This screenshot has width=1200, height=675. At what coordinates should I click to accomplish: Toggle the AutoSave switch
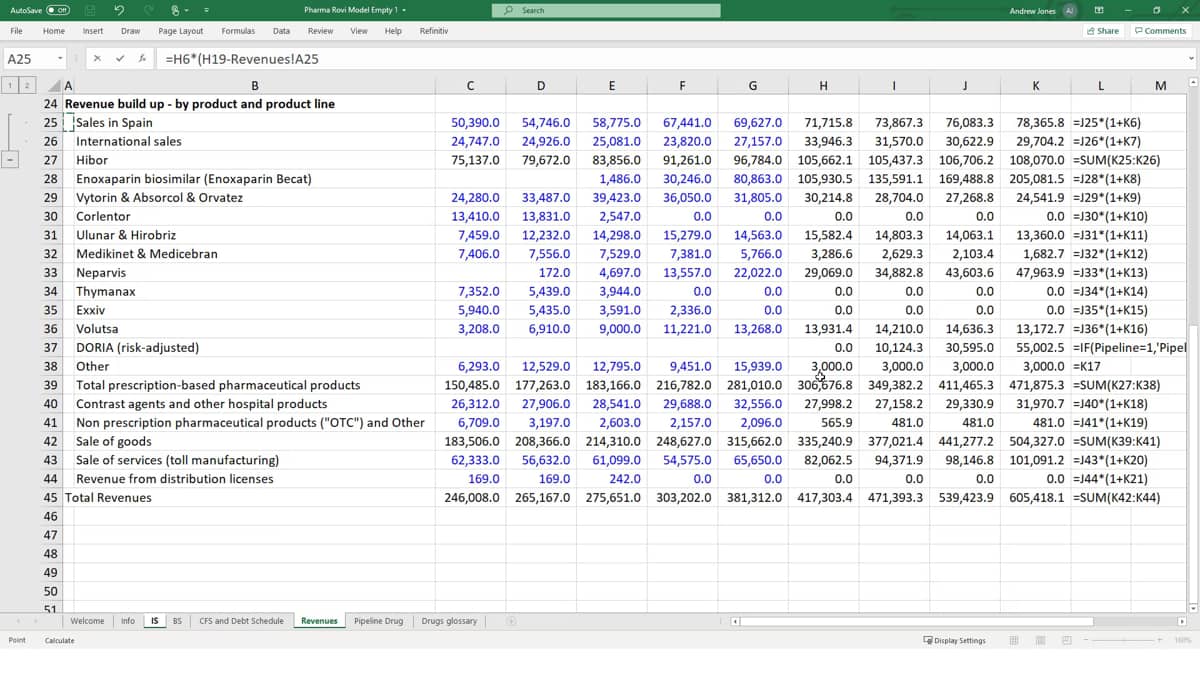57,10
